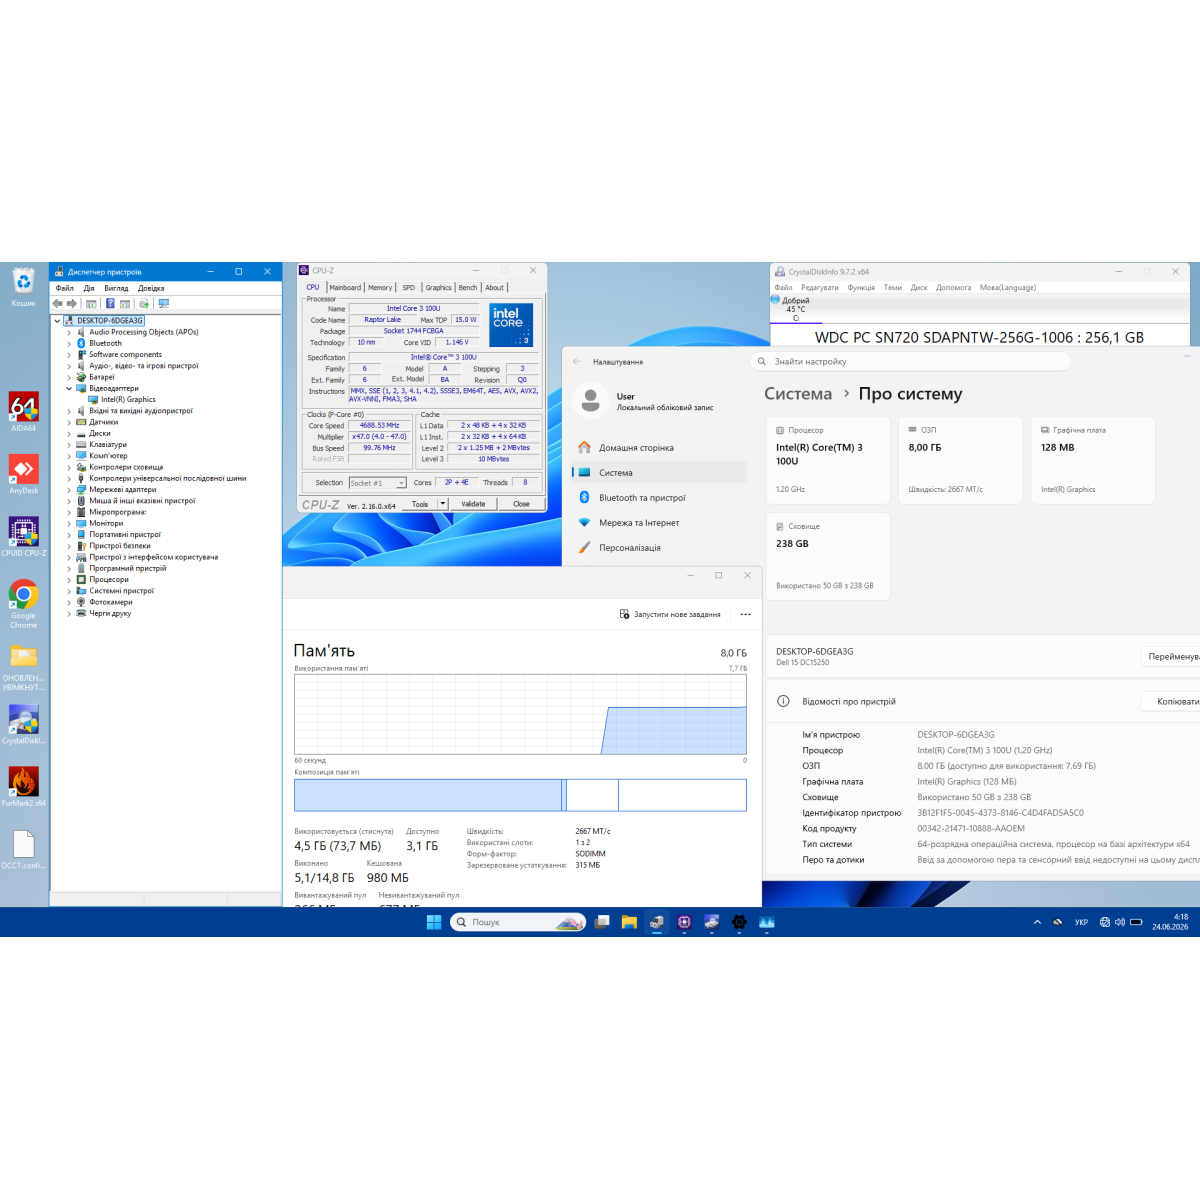Open Персоналізація in Settings sidebar
1200x1200 pixels.
pos(659,547)
